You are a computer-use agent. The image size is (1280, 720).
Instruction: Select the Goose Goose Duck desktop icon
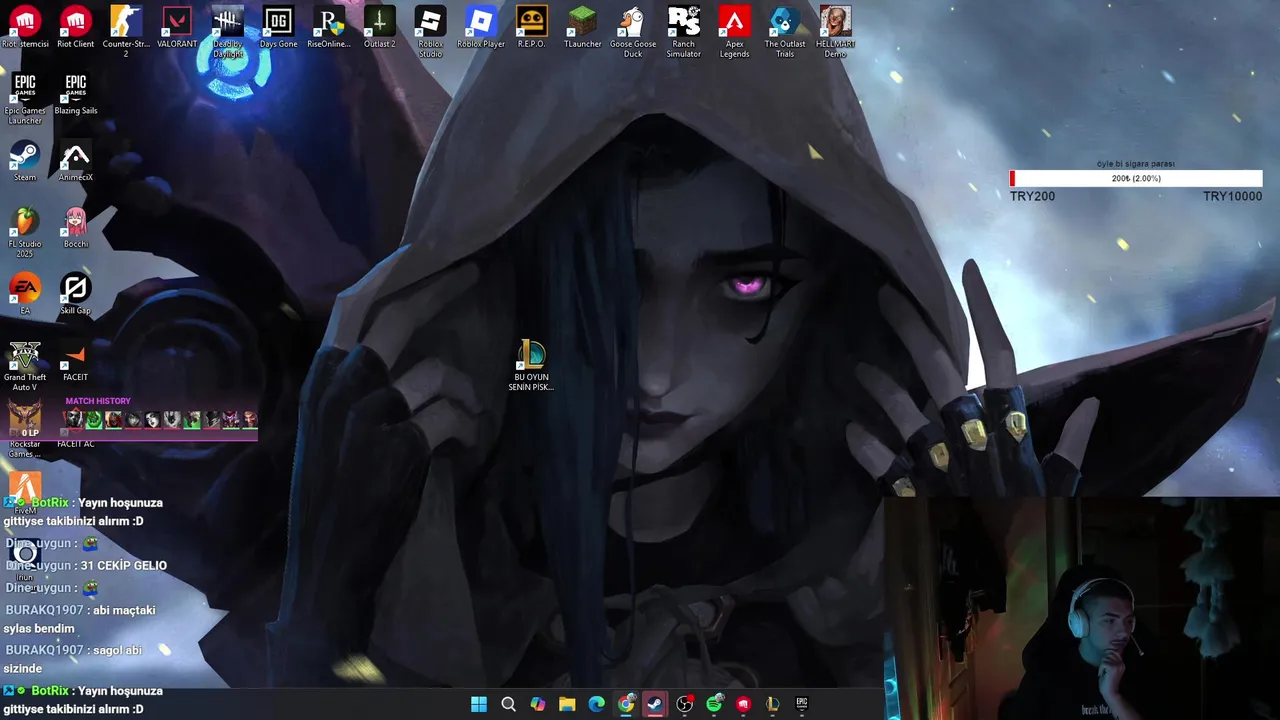[x=633, y=32]
